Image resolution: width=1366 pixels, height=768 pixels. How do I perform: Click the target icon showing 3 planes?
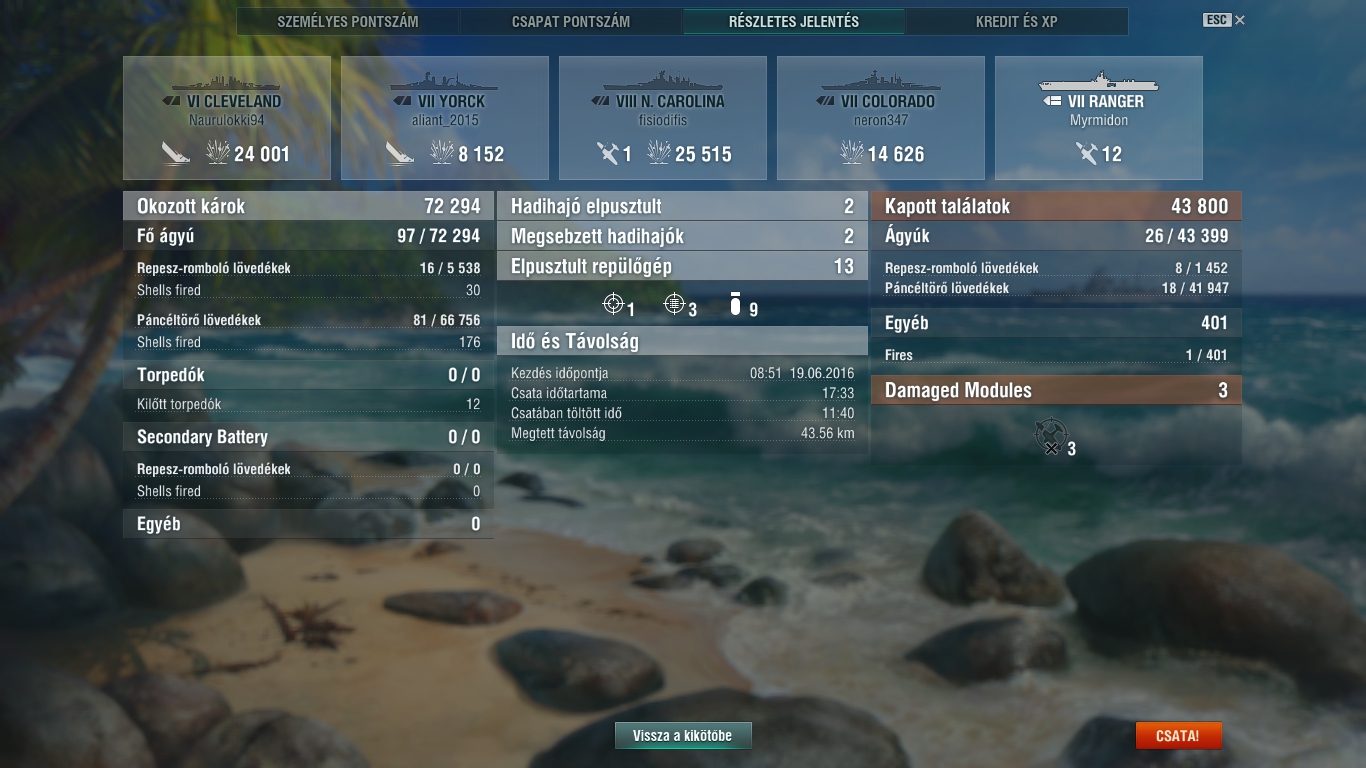point(675,303)
